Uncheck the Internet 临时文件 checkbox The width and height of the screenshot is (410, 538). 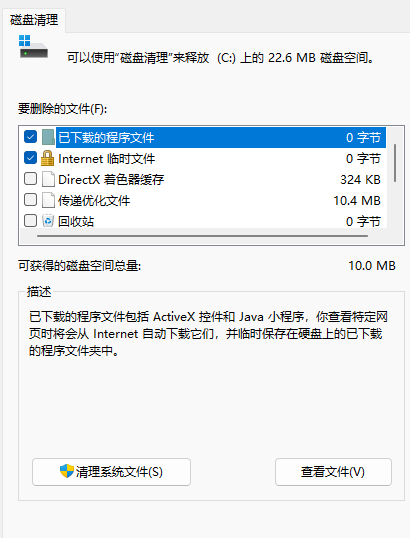[x=31, y=158]
